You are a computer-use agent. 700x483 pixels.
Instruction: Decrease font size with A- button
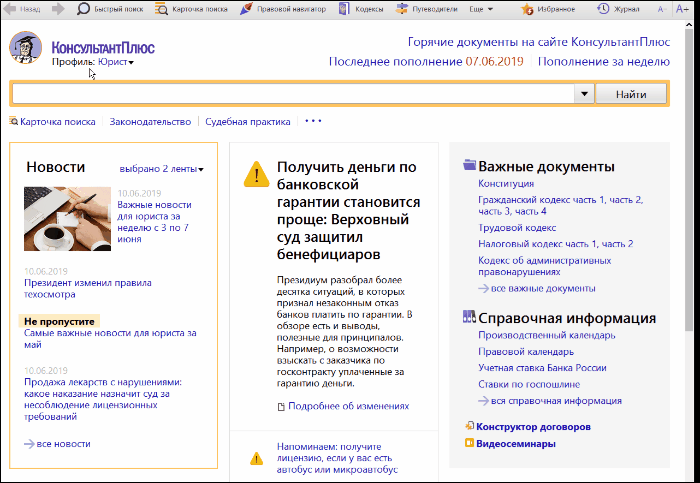[662, 9]
